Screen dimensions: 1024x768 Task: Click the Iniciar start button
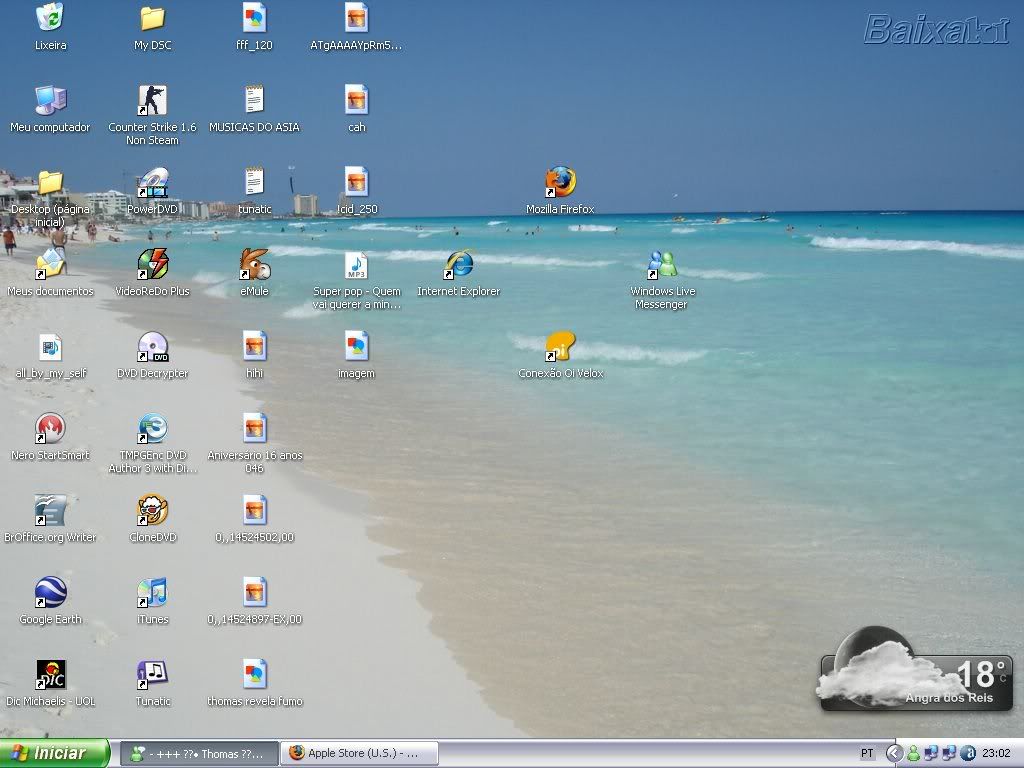(54, 753)
